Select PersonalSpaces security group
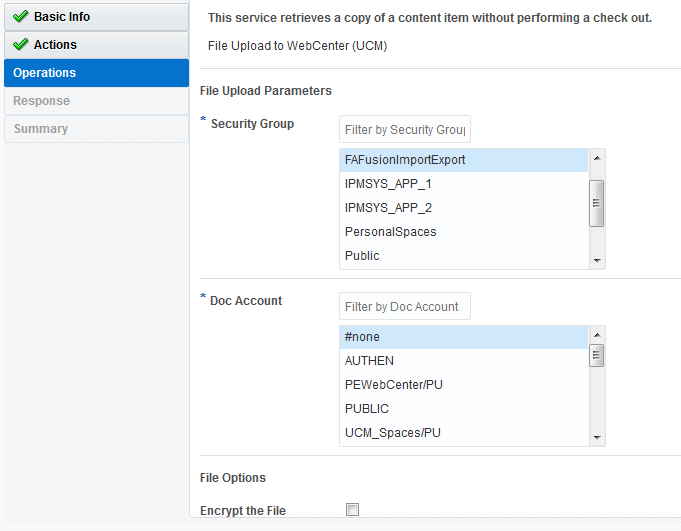681x531 pixels. click(x=464, y=232)
